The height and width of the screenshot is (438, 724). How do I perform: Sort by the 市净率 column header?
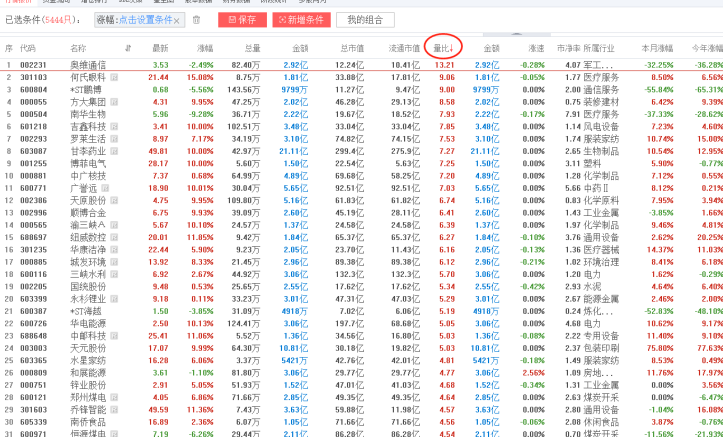568,48
